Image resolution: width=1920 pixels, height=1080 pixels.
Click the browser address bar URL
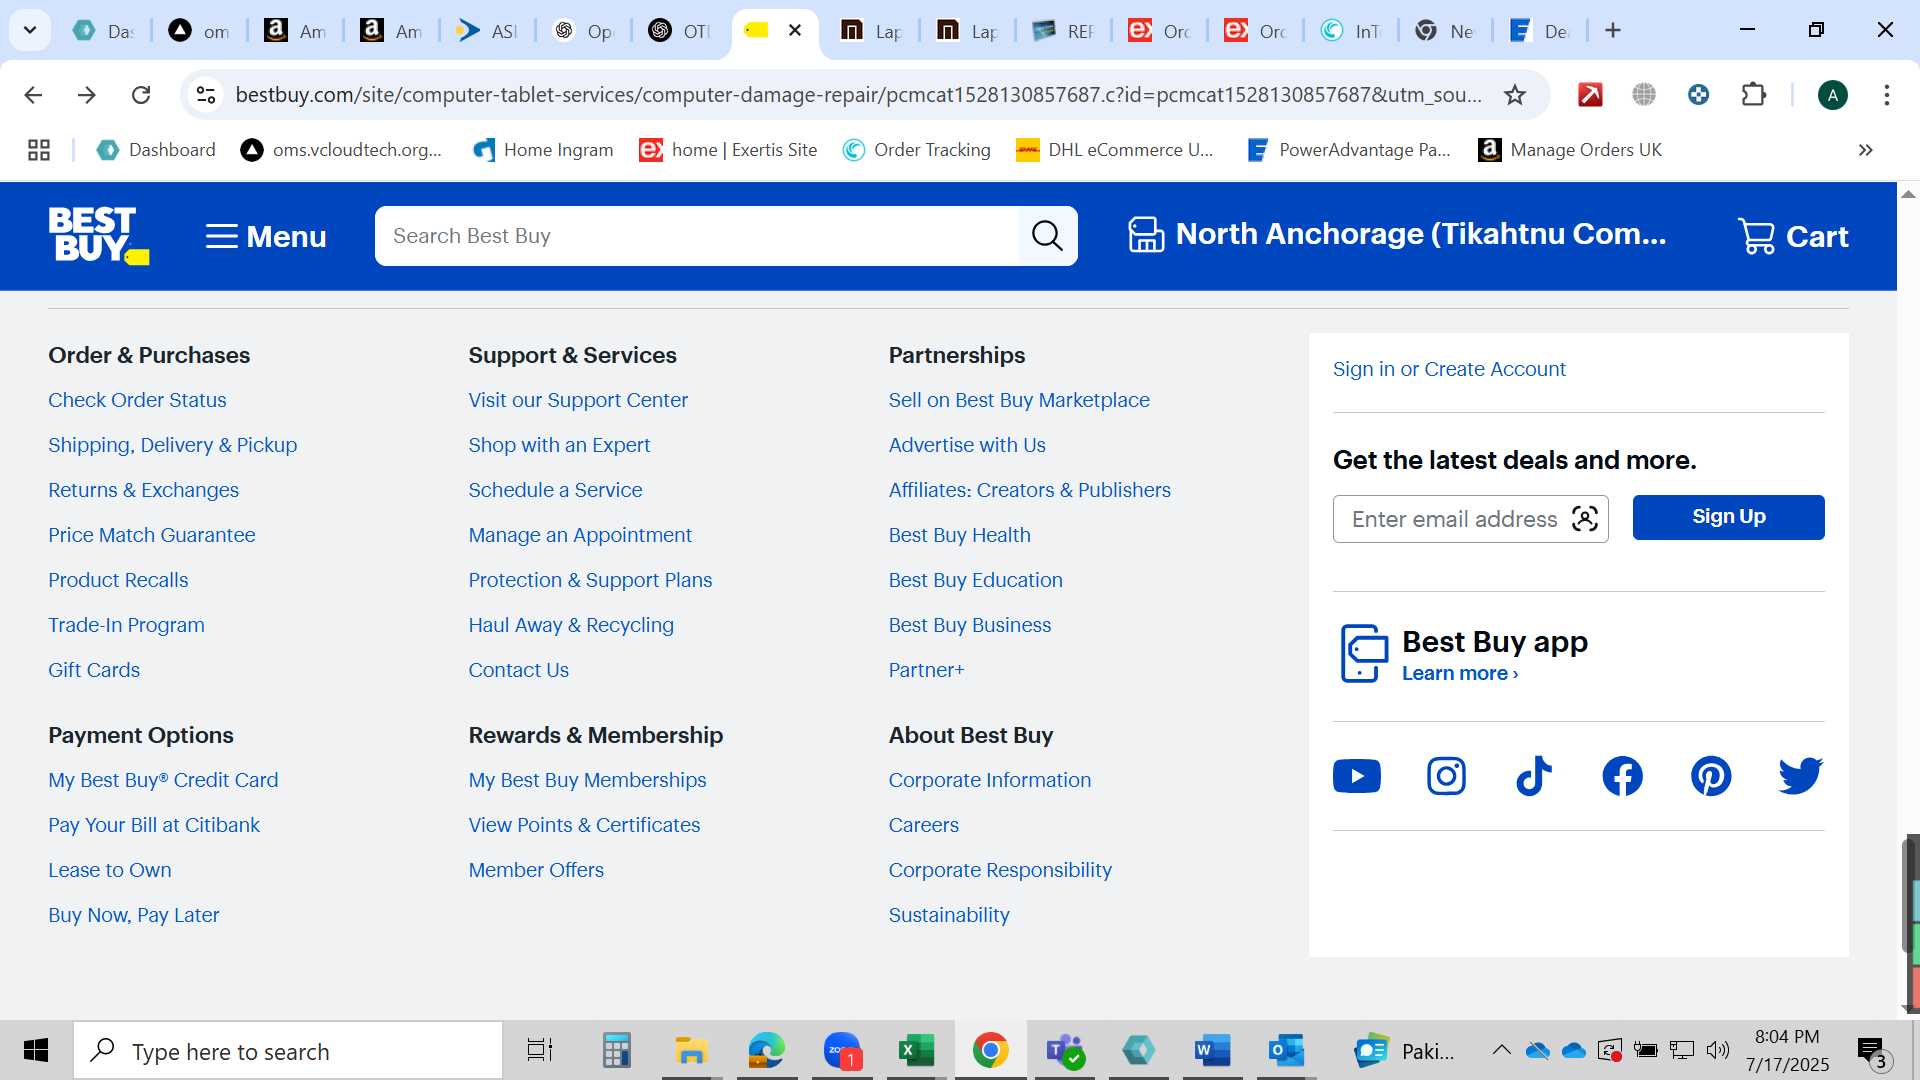(x=858, y=95)
